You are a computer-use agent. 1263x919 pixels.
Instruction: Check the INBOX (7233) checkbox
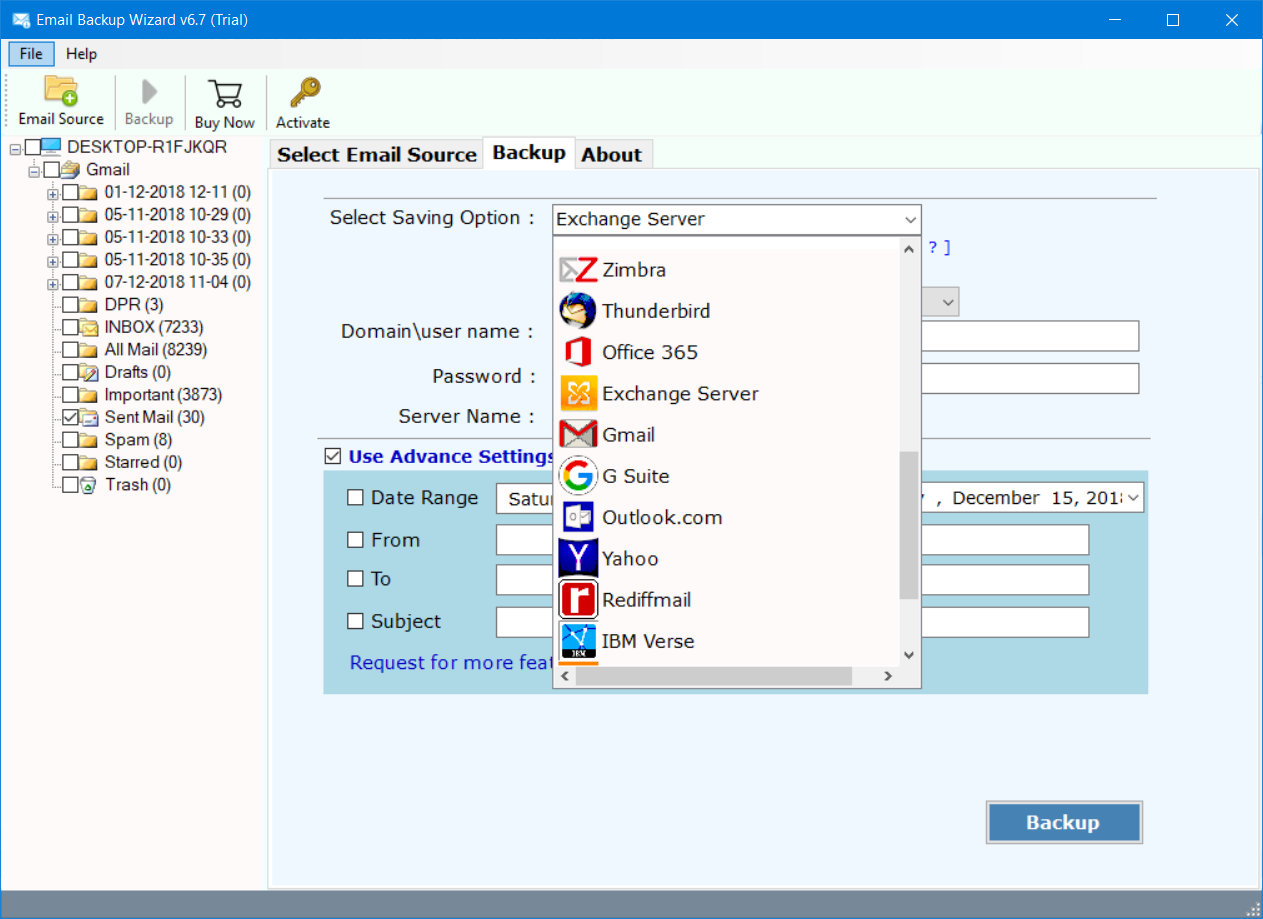[x=70, y=327]
